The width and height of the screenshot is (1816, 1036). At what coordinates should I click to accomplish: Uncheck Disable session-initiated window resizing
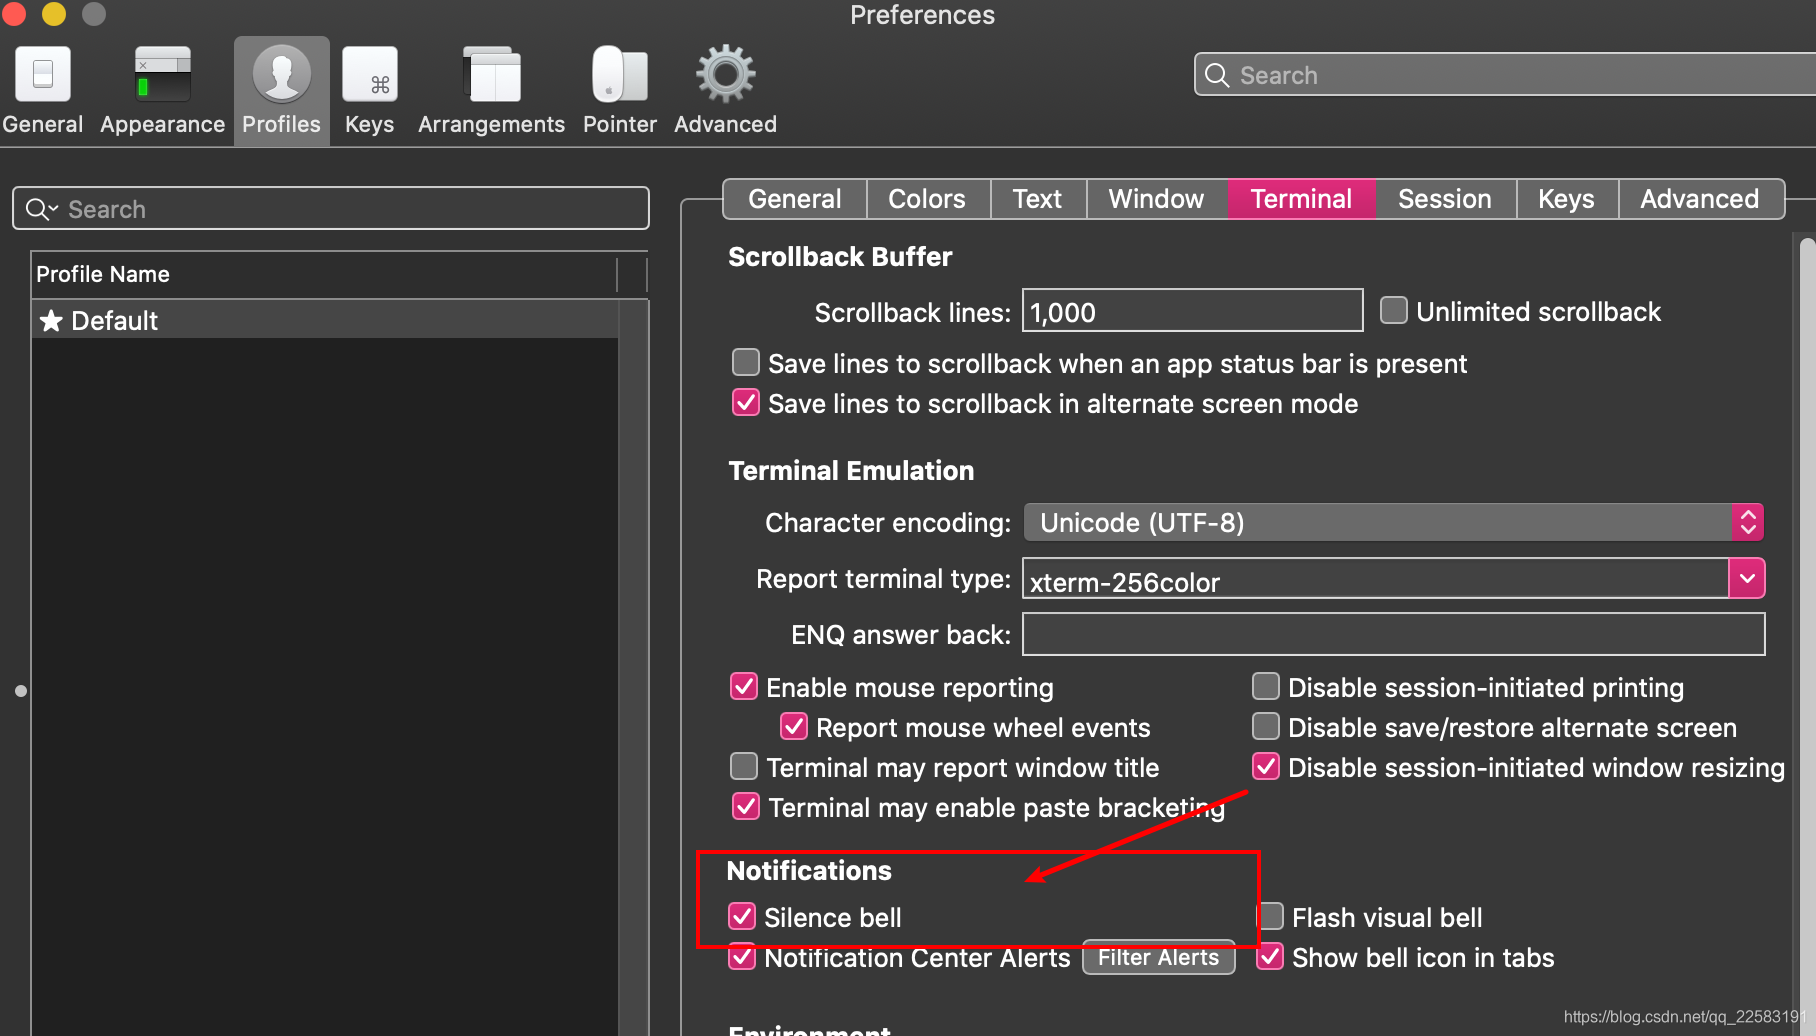pos(1266,767)
